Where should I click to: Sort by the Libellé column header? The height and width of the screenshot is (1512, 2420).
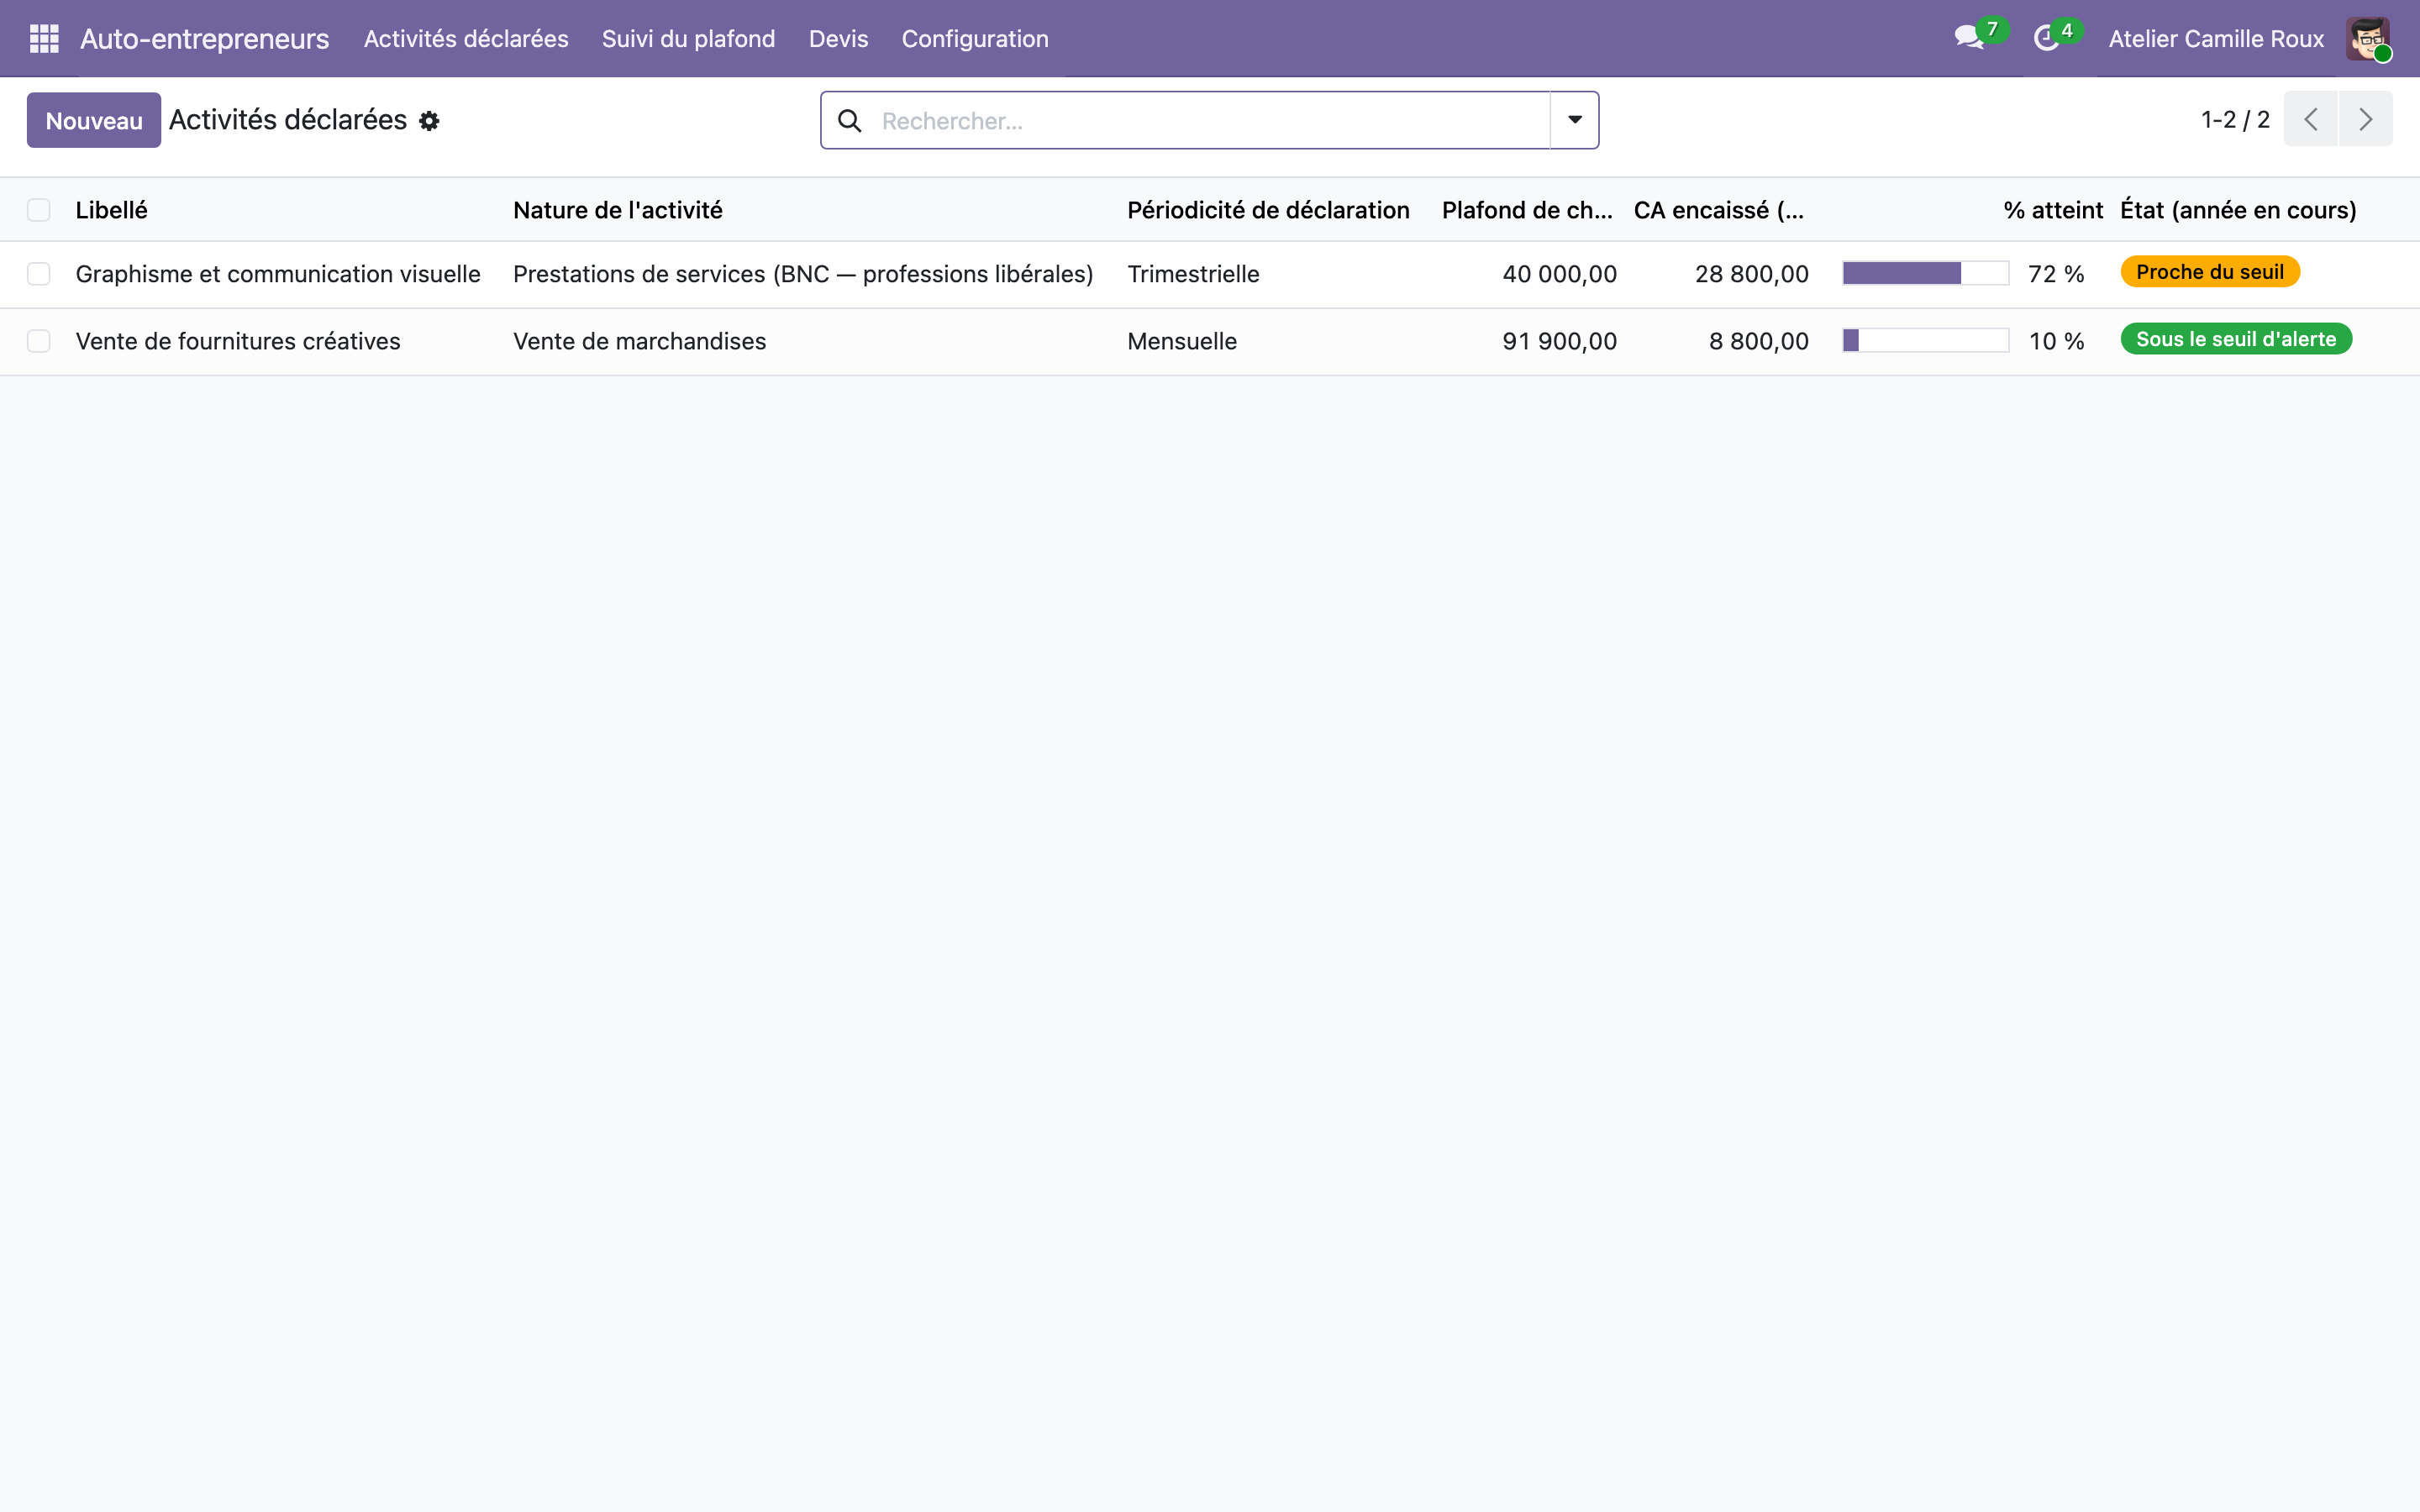click(x=111, y=210)
